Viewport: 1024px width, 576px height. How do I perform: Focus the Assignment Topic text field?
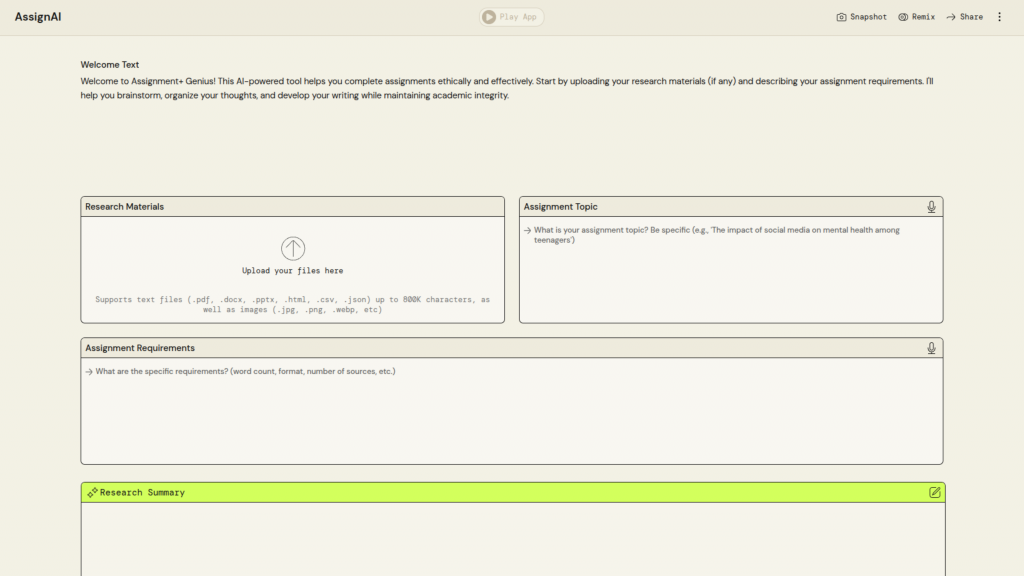730,270
